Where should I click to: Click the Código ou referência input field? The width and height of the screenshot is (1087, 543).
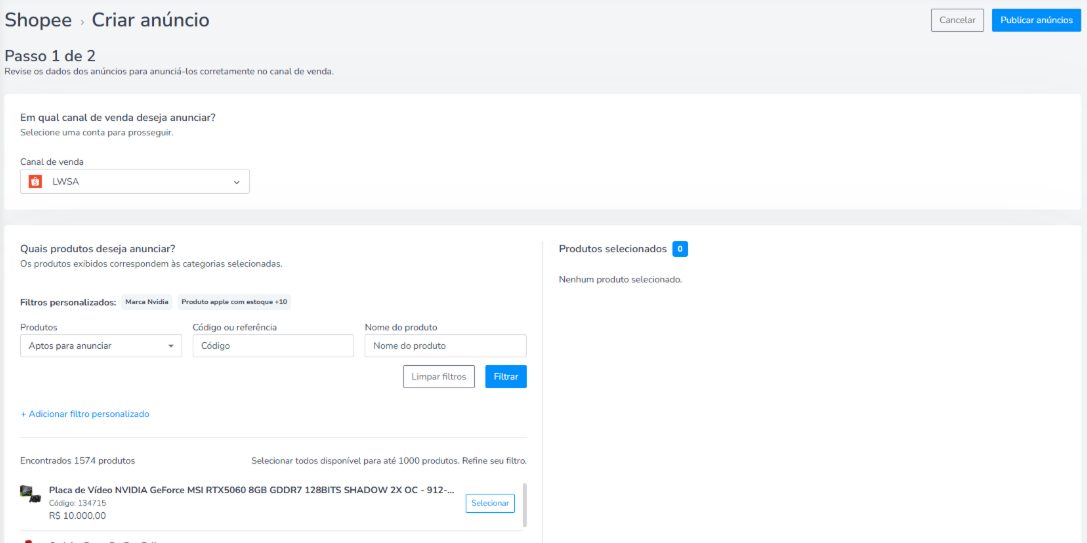point(273,345)
